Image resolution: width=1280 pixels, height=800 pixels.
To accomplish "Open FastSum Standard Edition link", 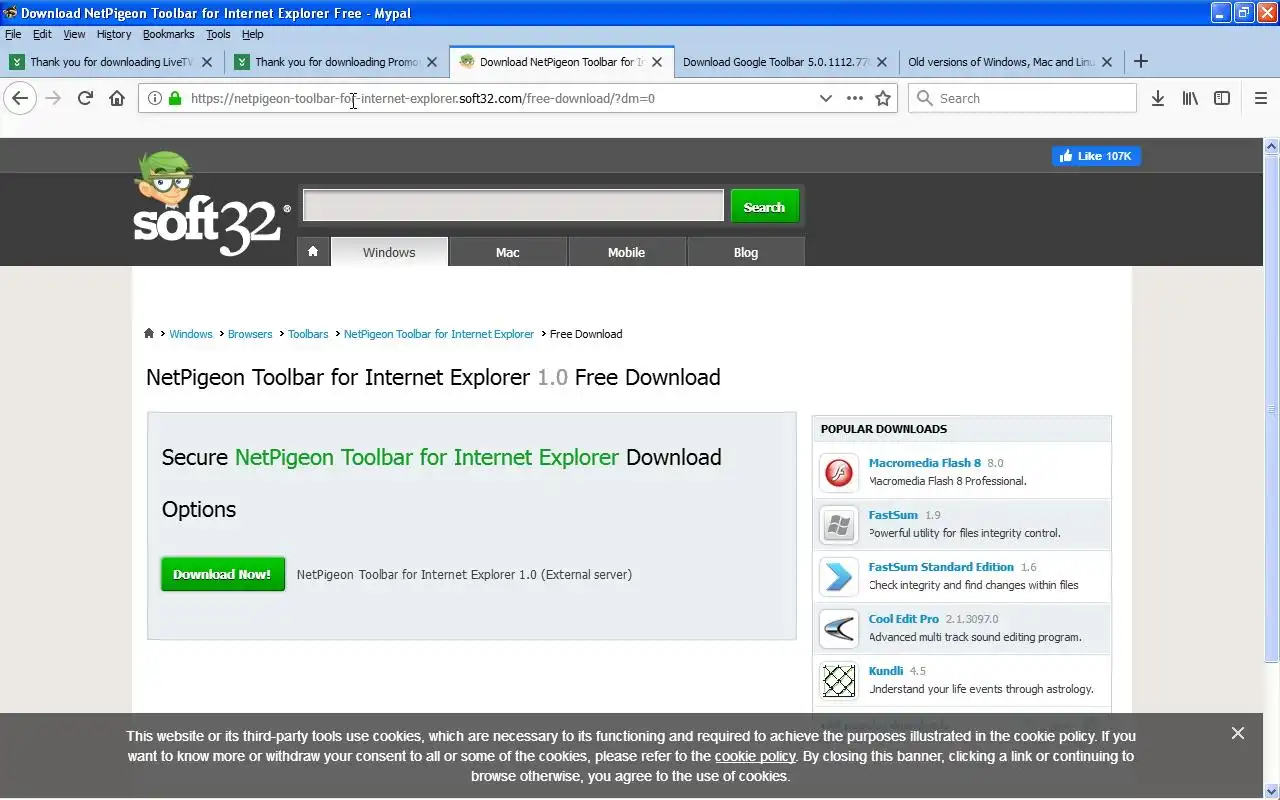I will 941,567.
